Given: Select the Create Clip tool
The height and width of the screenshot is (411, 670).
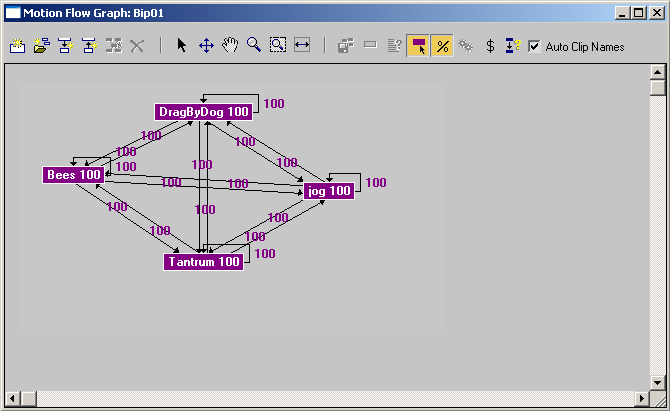Looking at the screenshot, I should tap(18, 45).
